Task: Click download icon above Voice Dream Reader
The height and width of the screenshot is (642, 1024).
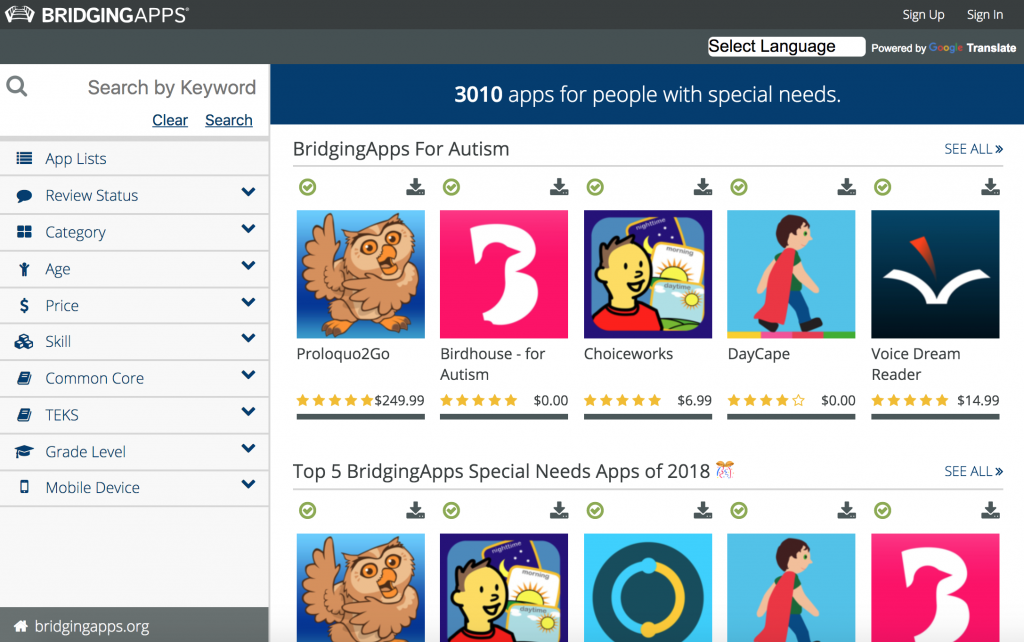Action: (990, 187)
